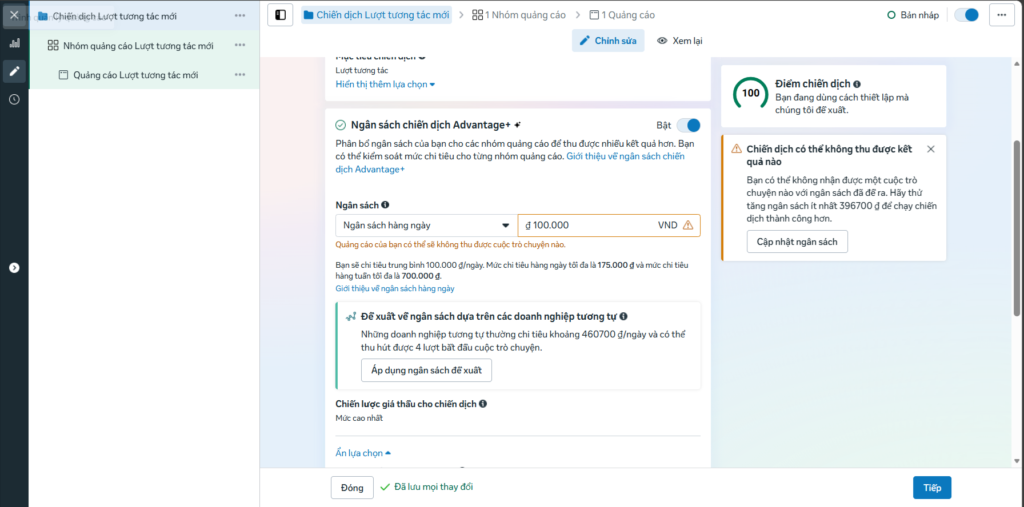Click the Đóng button
The image size is (1024, 507).
click(353, 487)
